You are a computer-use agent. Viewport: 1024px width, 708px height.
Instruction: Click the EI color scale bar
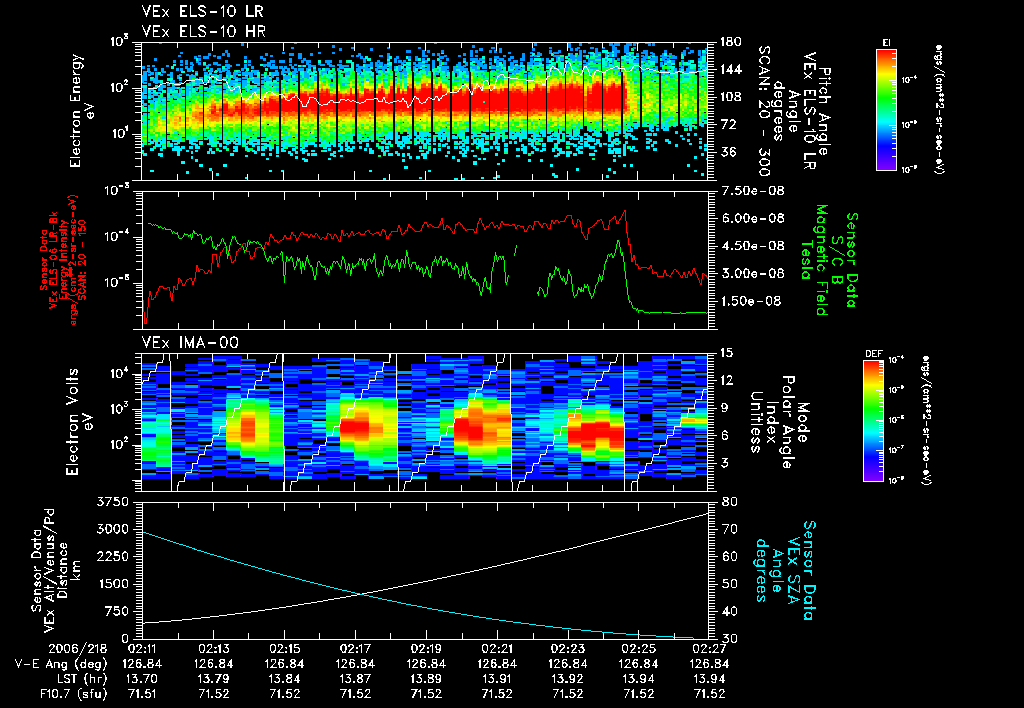click(886, 110)
